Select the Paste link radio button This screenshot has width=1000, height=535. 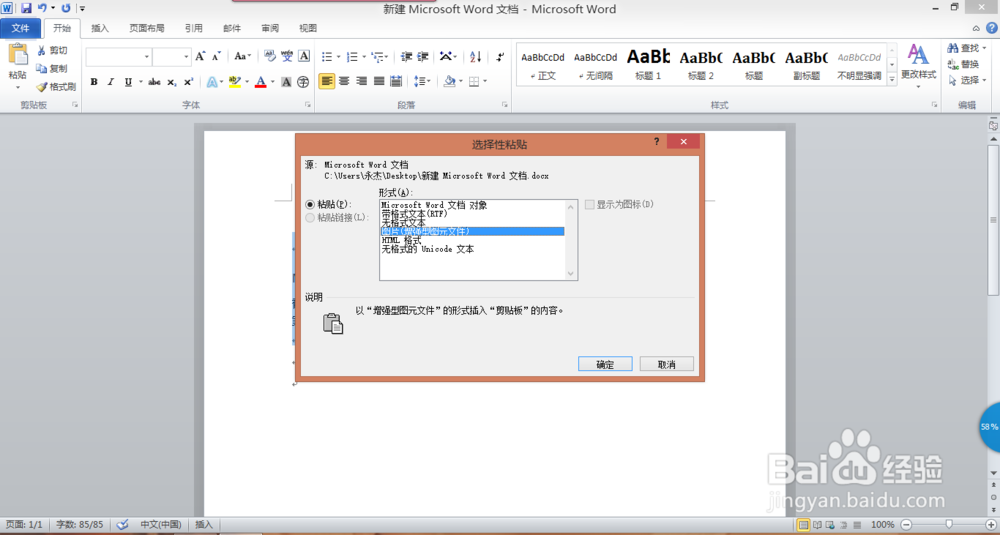(x=310, y=217)
